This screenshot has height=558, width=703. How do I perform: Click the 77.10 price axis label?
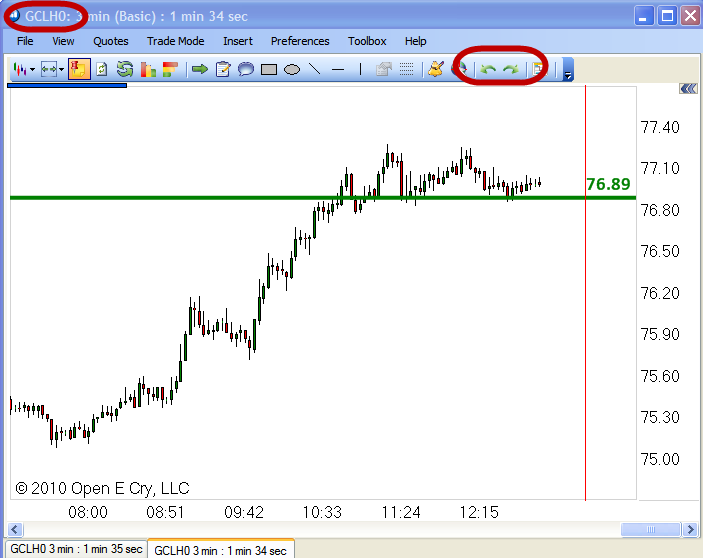click(660, 169)
